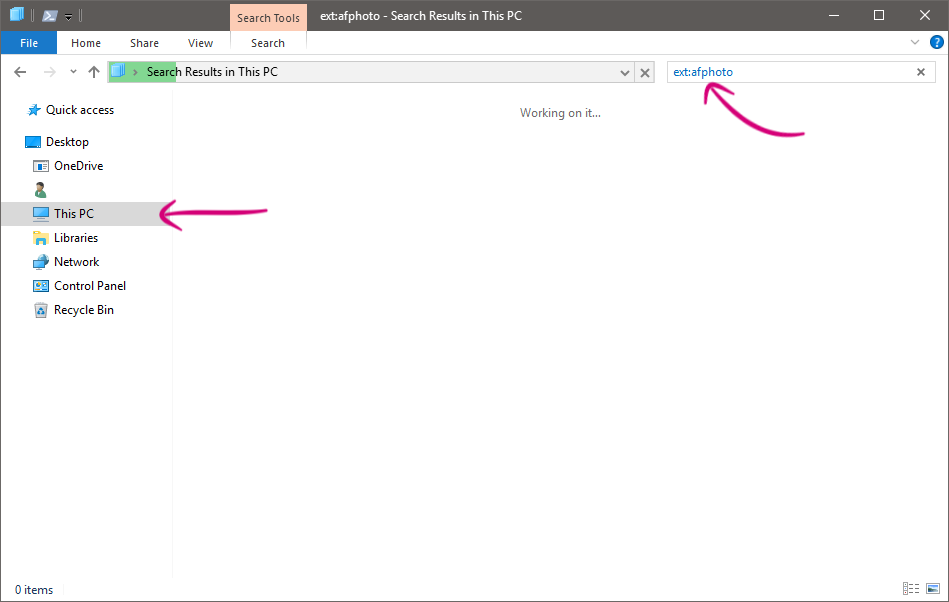Switch to details view in status bar
Image resolution: width=949 pixels, height=602 pixels.
click(911, 589)
